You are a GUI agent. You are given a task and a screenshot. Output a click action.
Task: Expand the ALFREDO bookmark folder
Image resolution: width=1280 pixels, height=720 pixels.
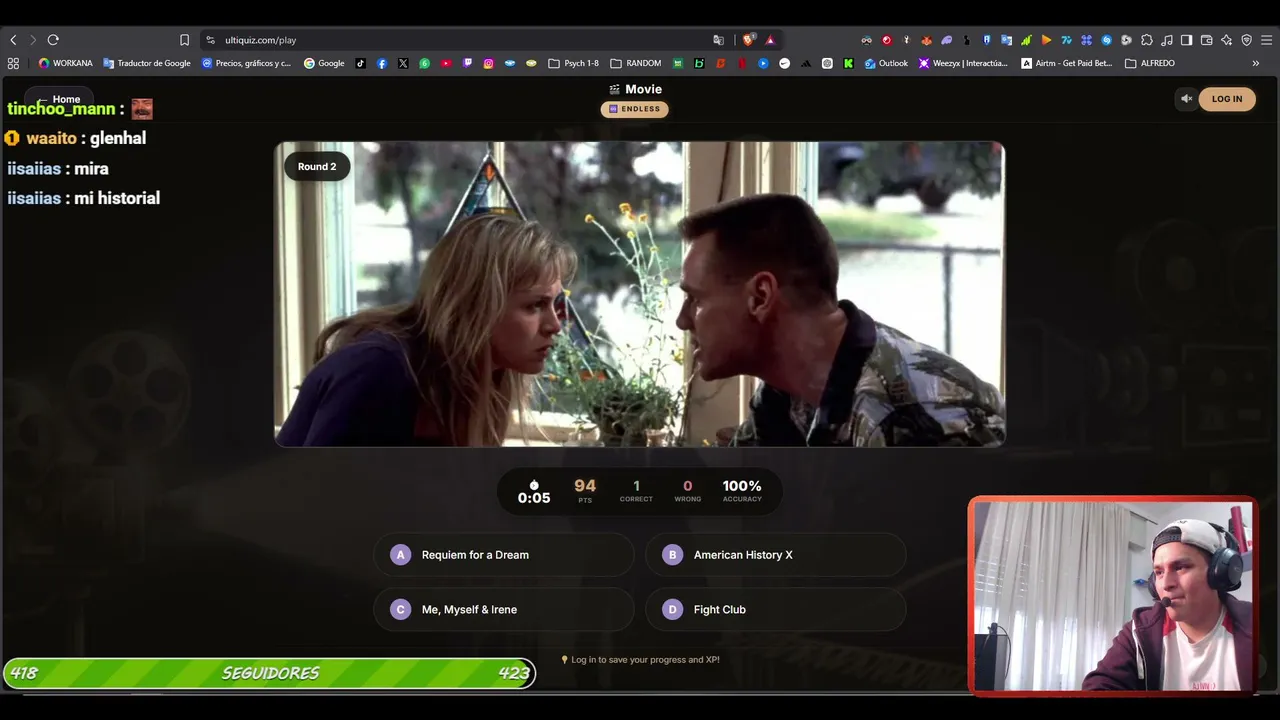click(x=1150, y=63)
